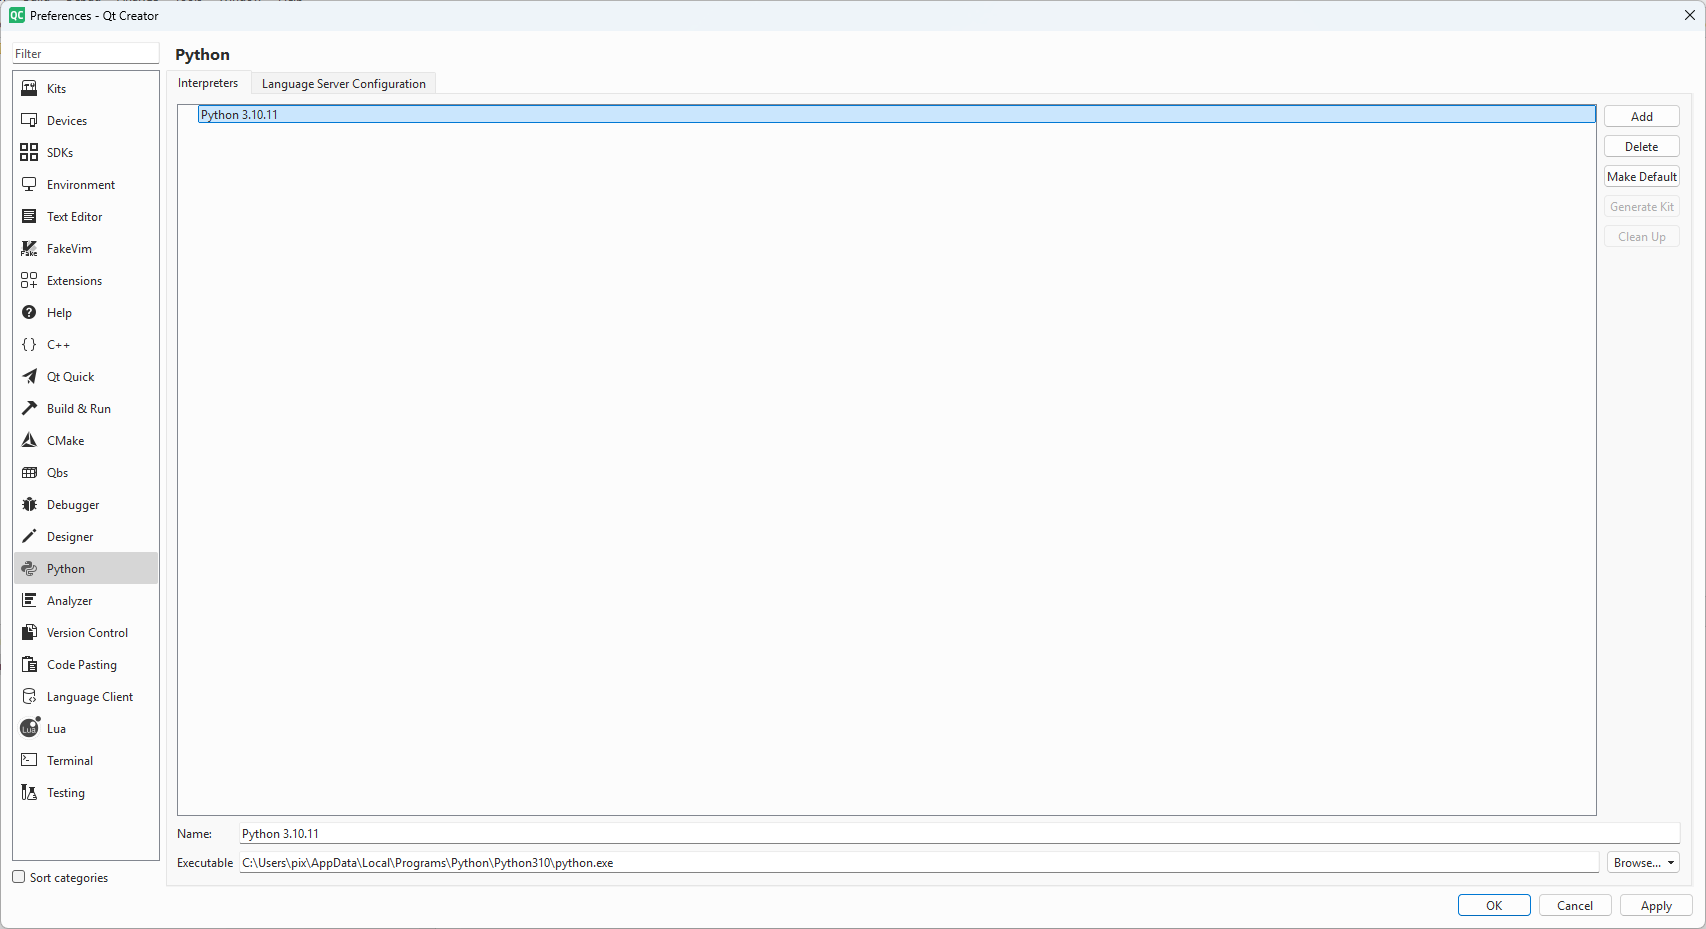Click the Python snake icon
This screenshot has height=929, width=1706.
point(29,569)
